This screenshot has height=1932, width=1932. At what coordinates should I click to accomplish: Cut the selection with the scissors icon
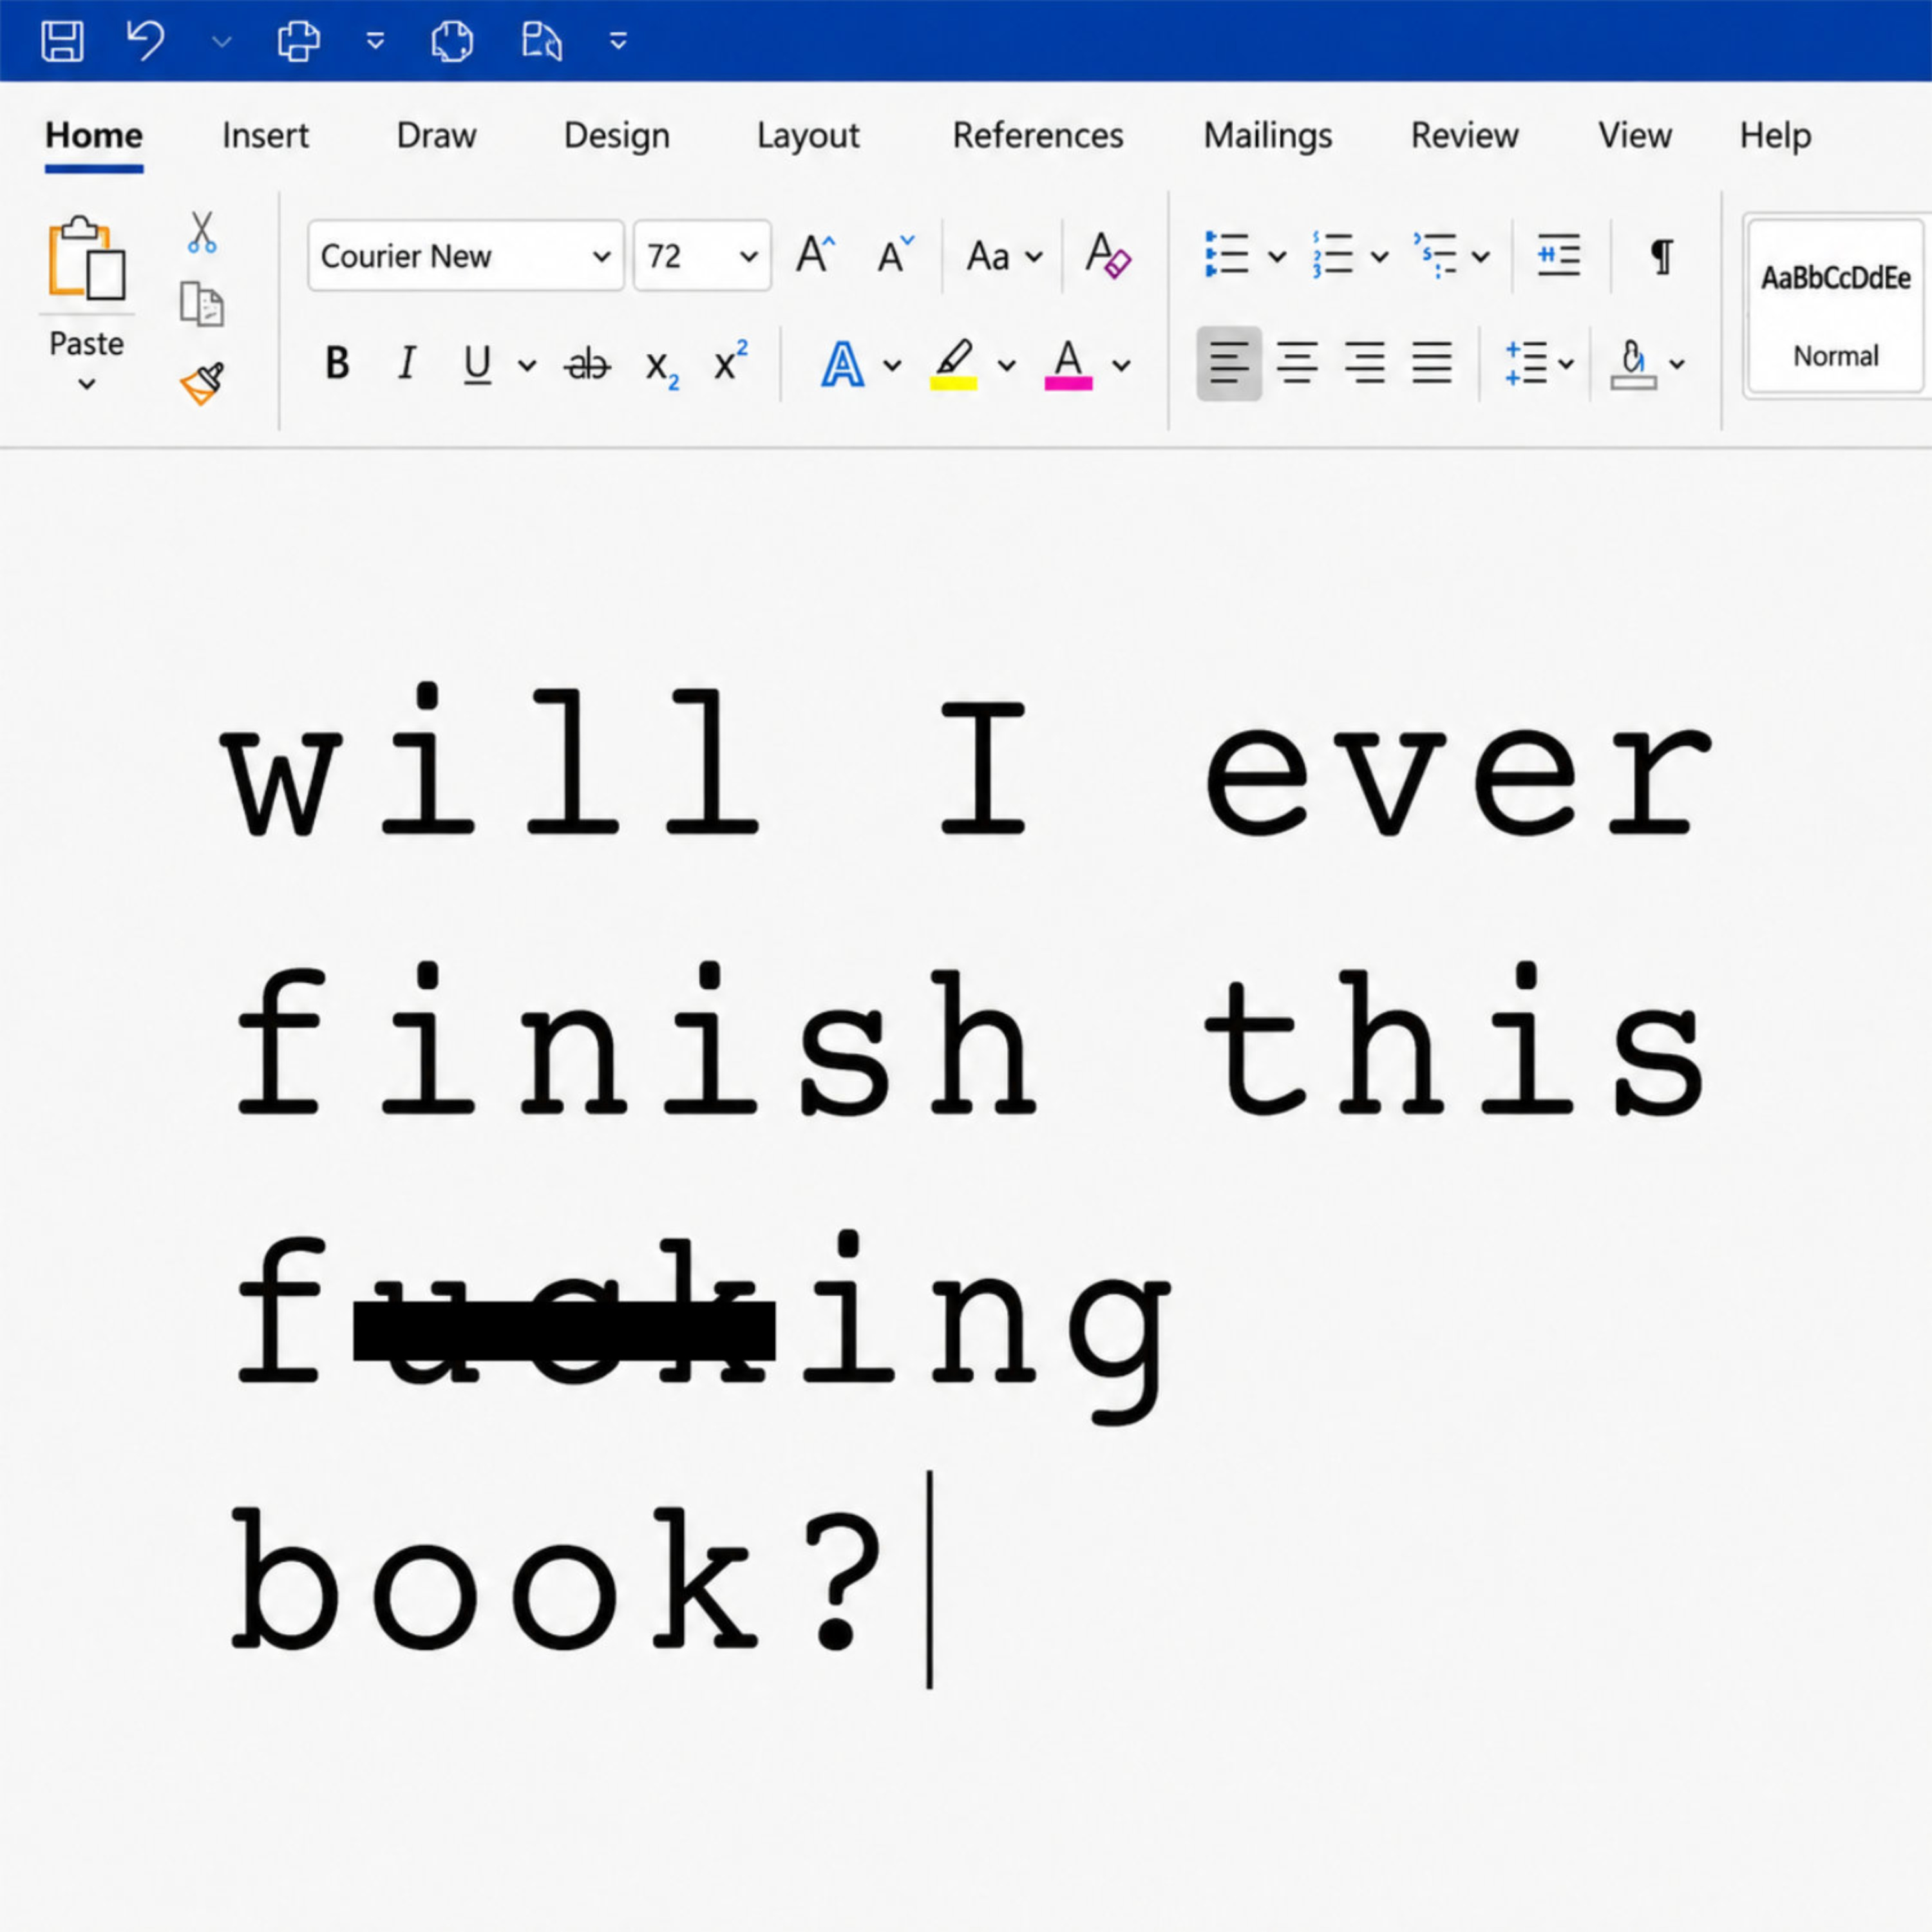tap(202, 232)
